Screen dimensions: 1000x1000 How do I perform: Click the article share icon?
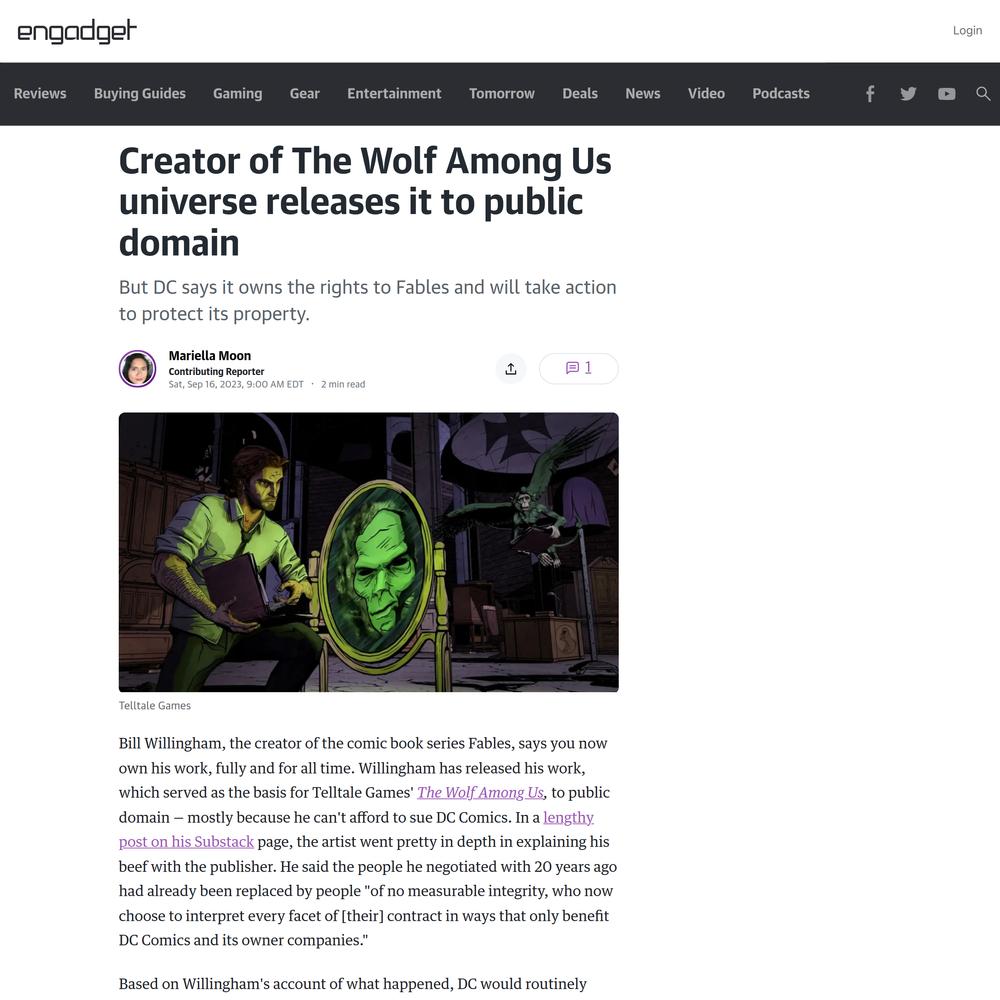511,369
